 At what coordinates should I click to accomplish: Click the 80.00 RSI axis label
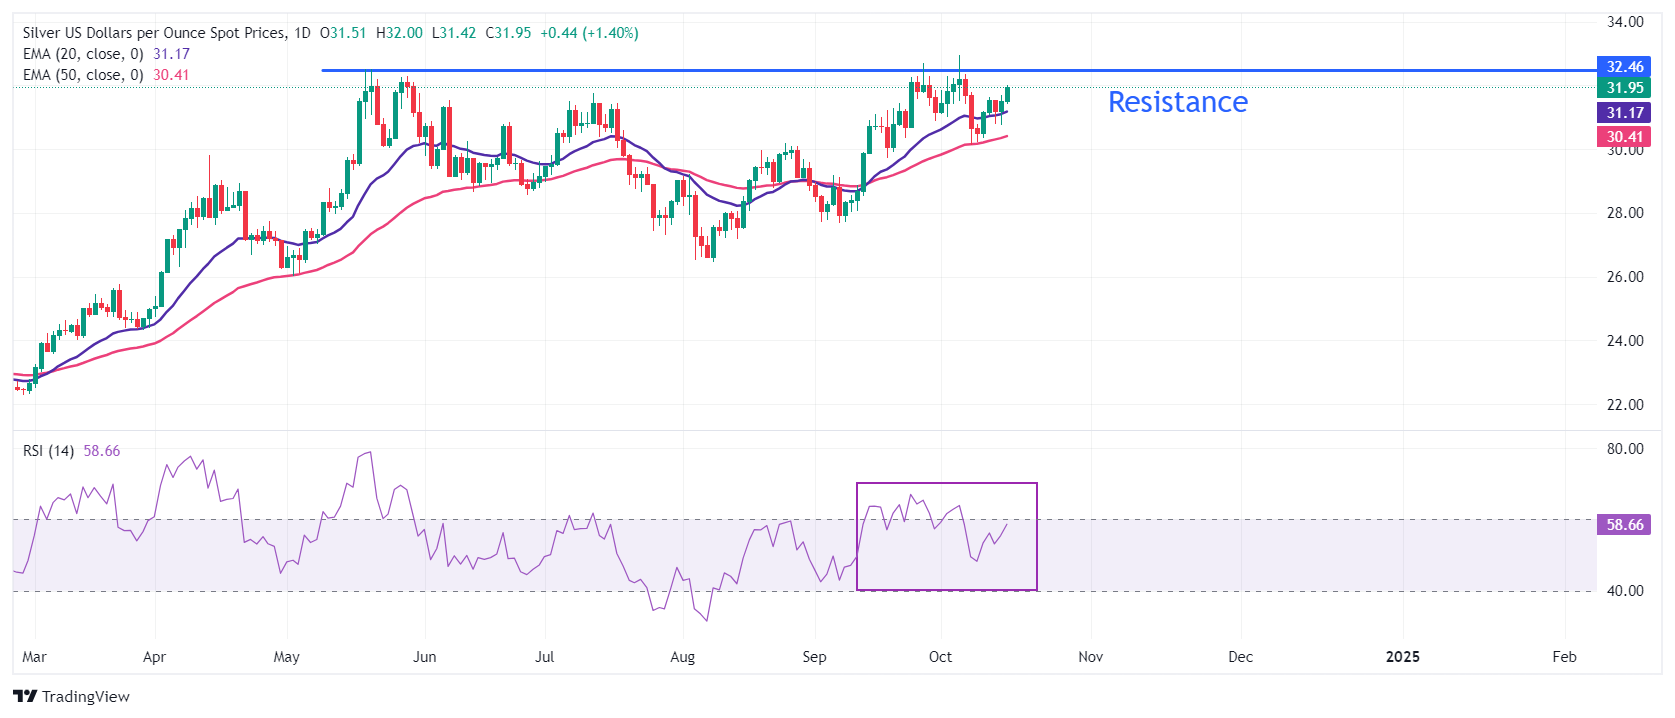click(1625, 449)
